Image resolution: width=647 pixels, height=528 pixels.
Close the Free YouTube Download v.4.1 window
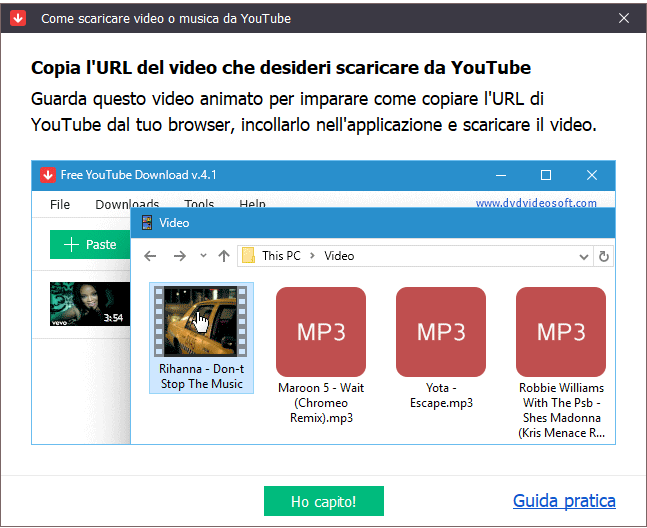pyautogui.click(x=592, y=175)
